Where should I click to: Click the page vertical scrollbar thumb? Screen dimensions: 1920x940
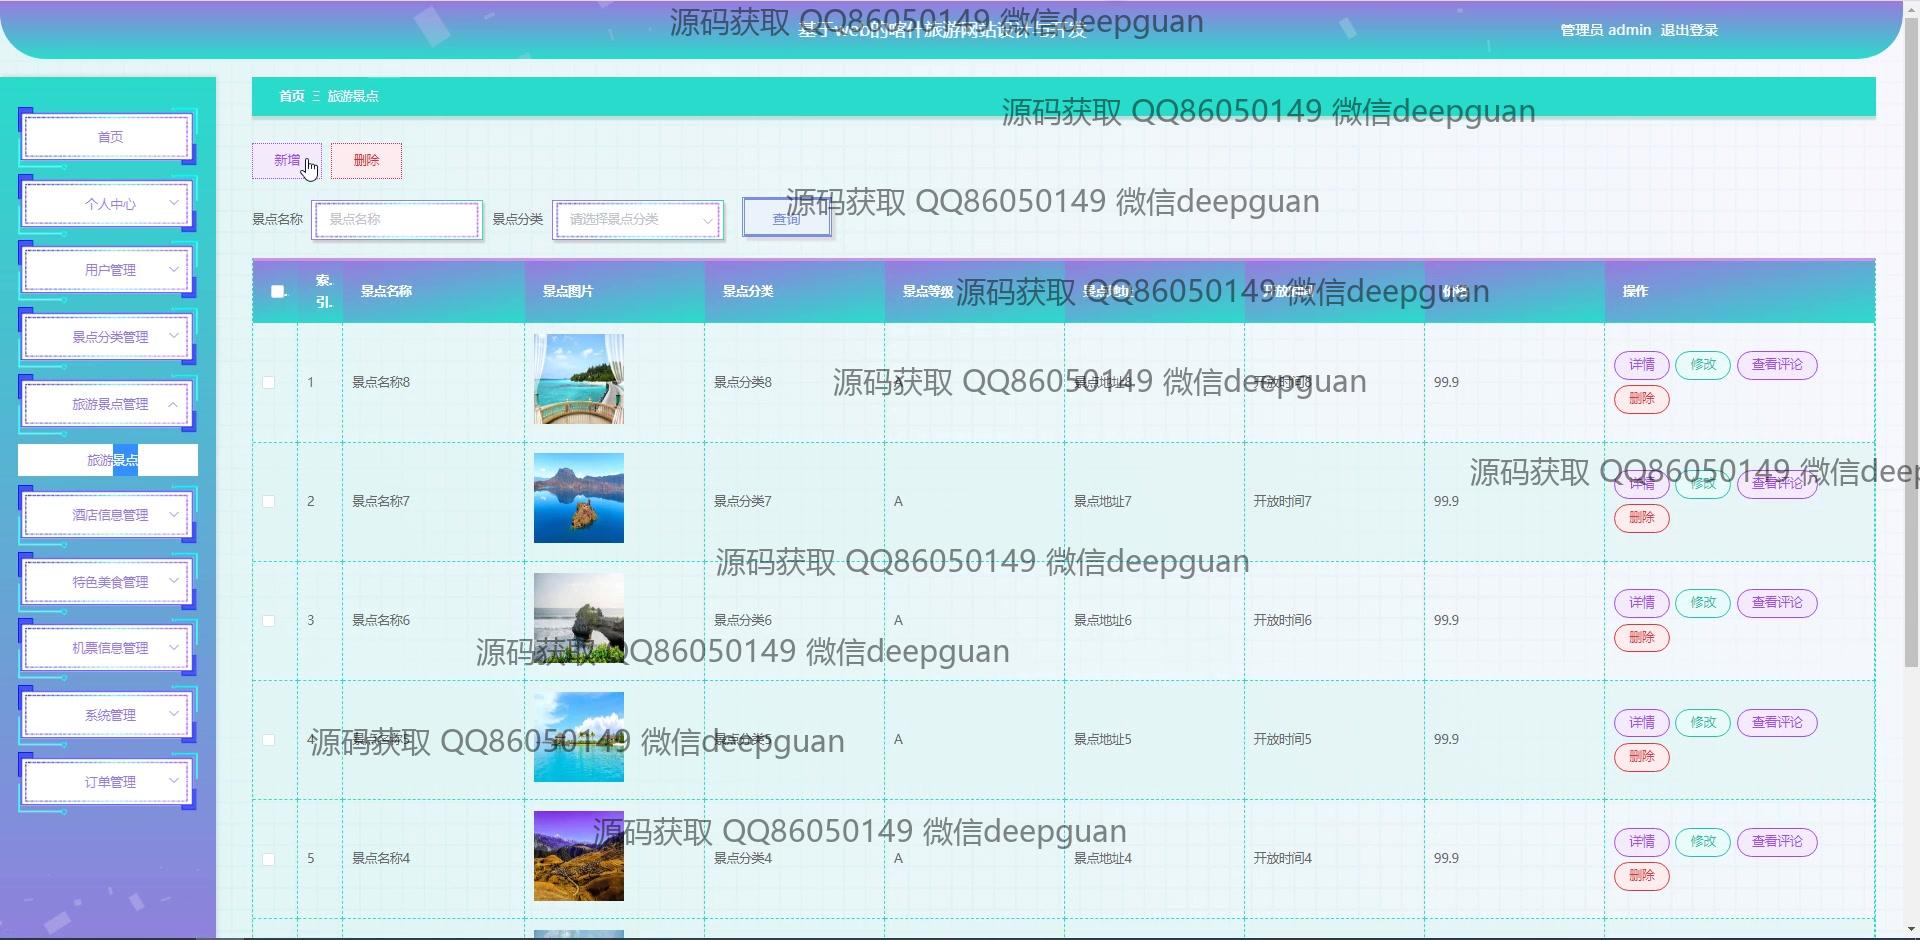pyautogui.click(x=1911, y=342)
